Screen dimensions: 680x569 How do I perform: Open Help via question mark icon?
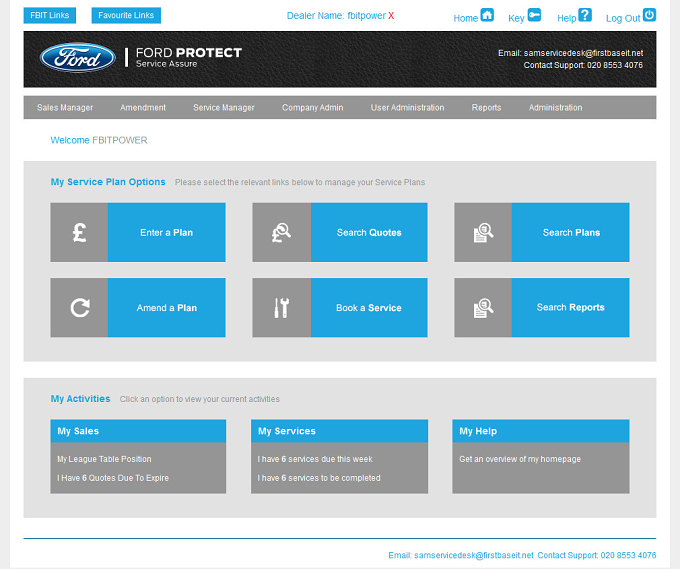tap(585, 15)
